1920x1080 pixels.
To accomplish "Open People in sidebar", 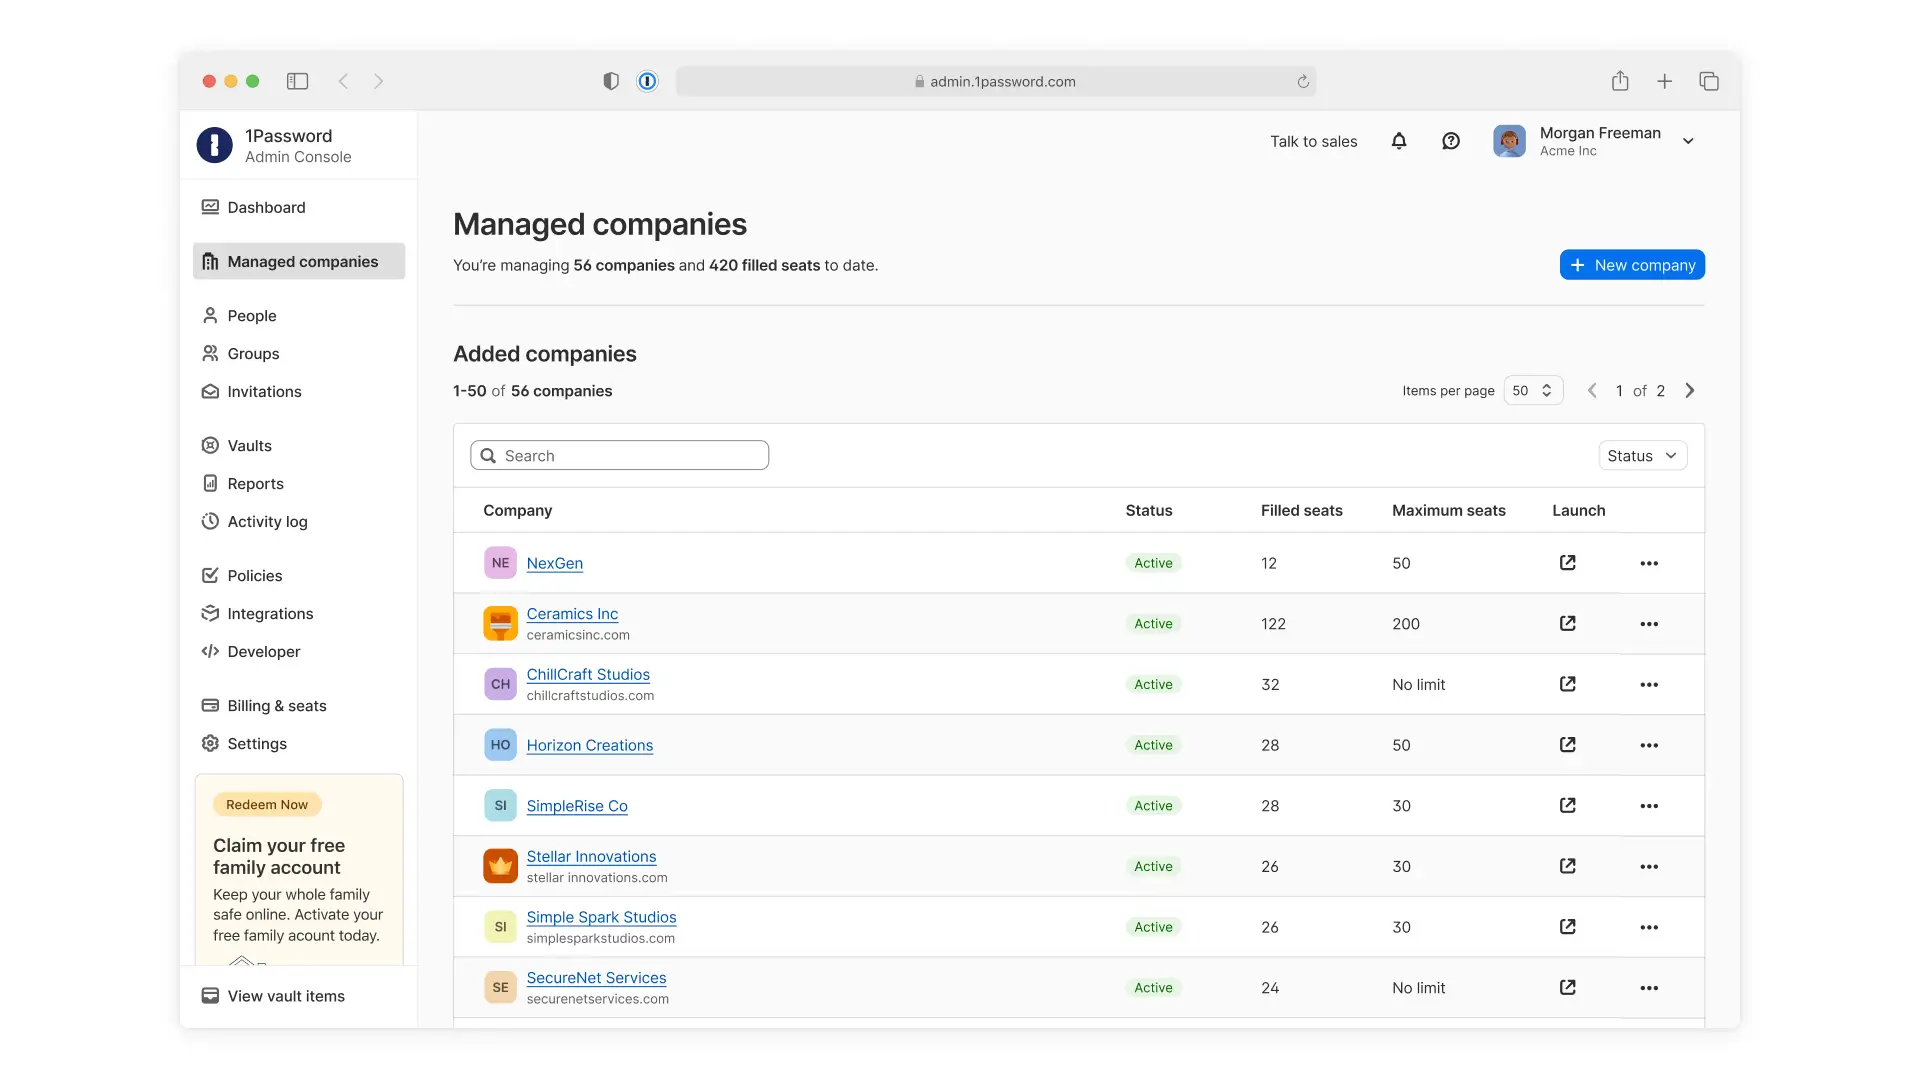I will (x=299, y=315).
